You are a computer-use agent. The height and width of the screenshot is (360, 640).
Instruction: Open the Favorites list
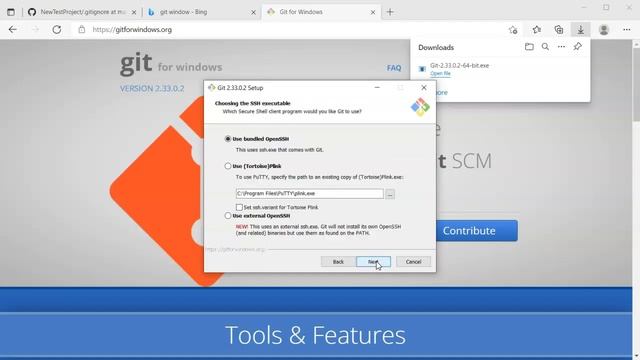(537, 29)
